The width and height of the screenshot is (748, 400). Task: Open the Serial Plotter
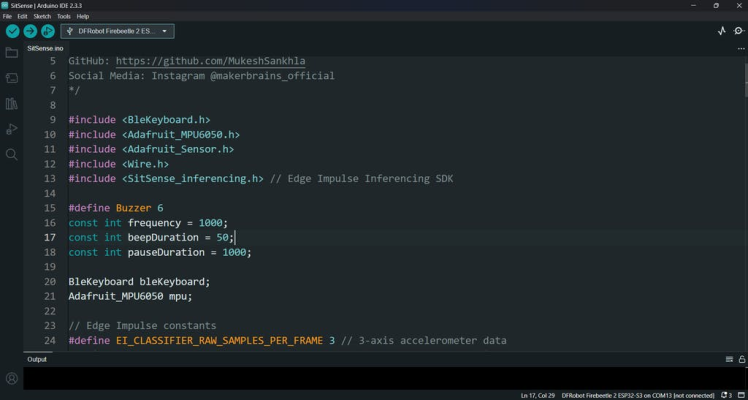[722, 31]
